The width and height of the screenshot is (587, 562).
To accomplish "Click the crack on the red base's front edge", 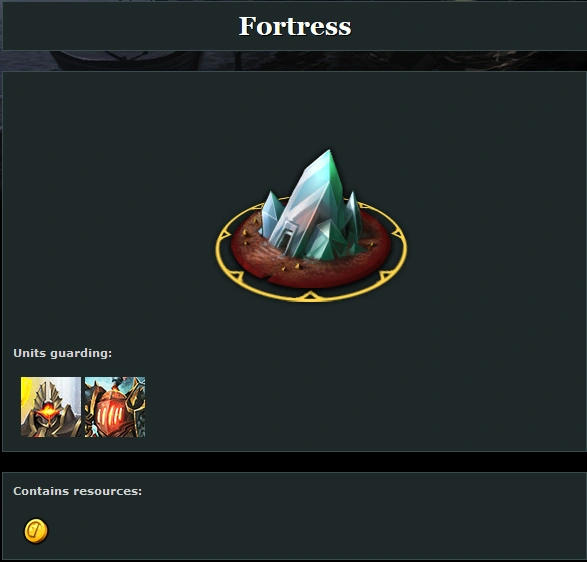I will tap(265, 277).
